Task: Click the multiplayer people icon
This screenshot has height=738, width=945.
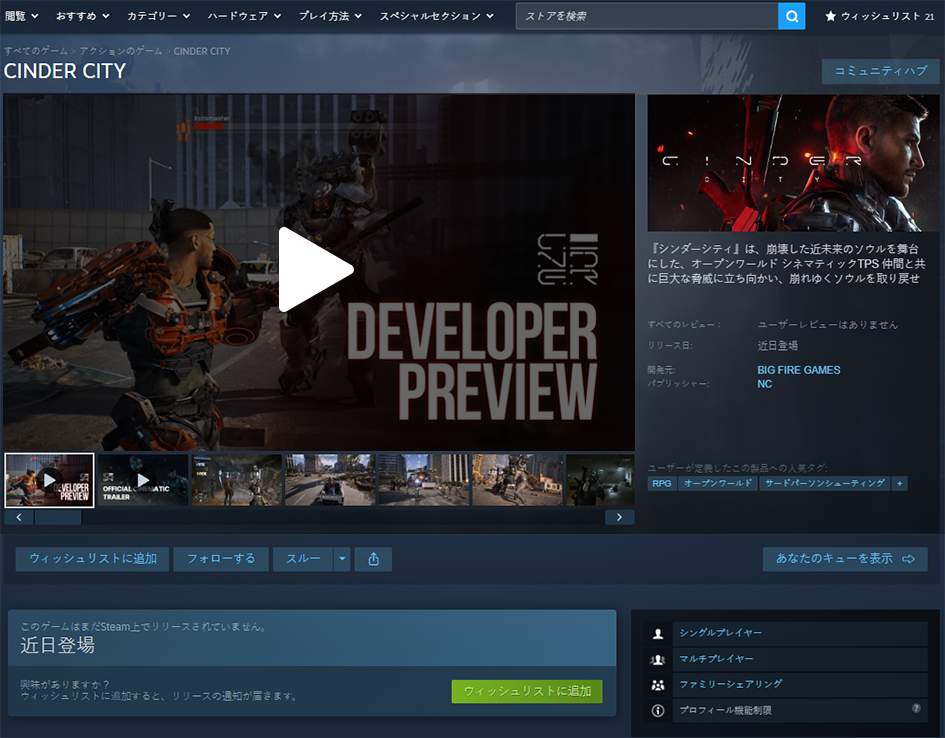Action: (658, 659)
